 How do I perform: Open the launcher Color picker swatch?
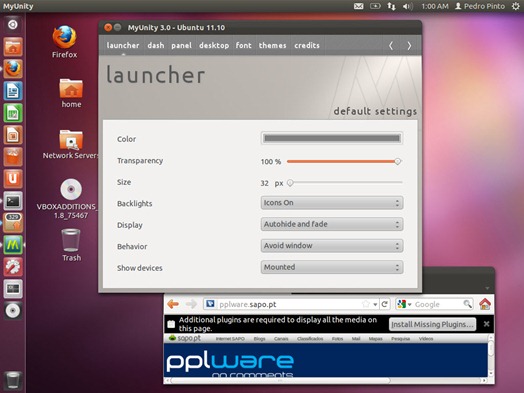tap(332, 138)
